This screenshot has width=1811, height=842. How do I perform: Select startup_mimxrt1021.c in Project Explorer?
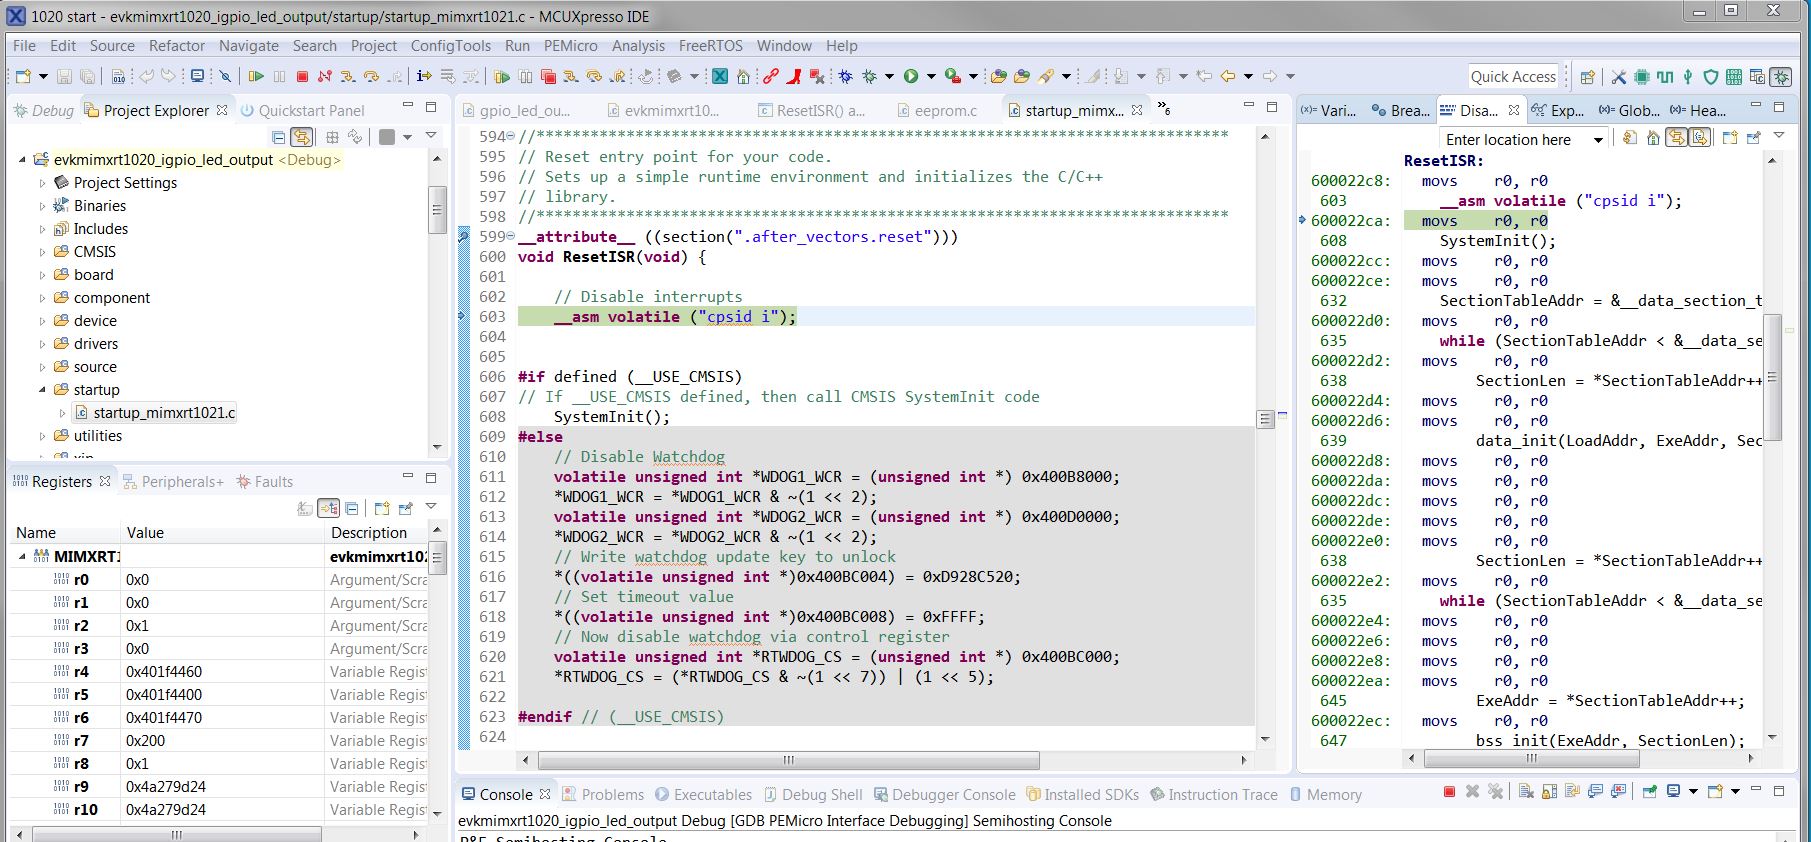[x=164, y=413]
